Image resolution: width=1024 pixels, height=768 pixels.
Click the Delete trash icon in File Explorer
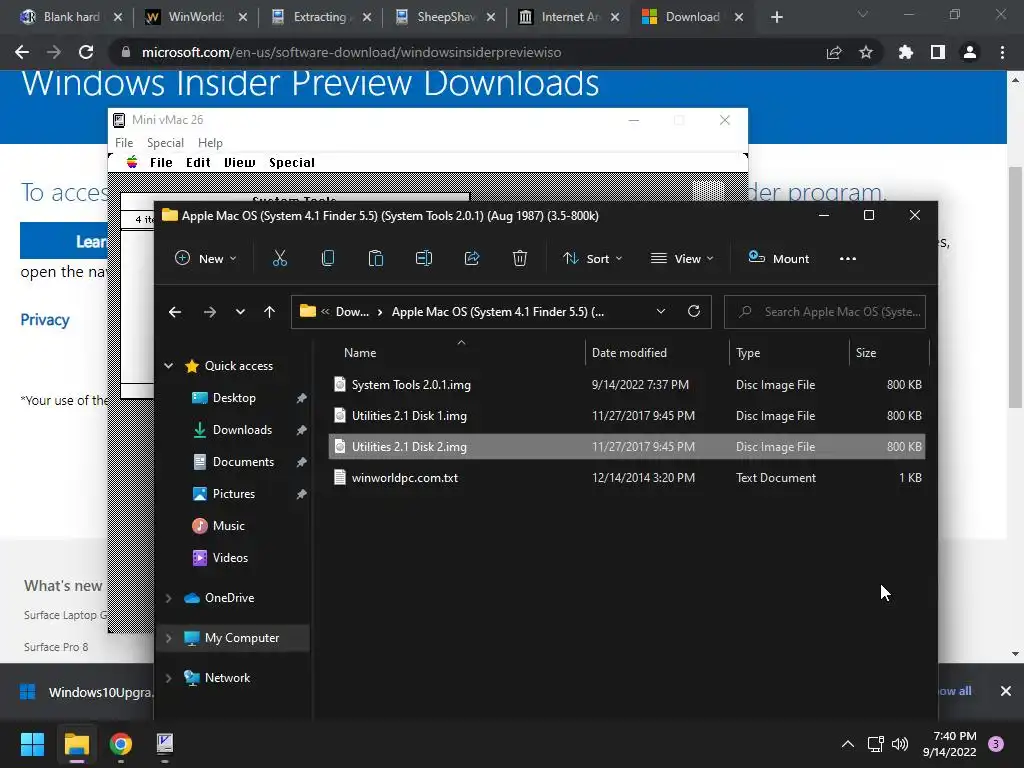(520, 259)
